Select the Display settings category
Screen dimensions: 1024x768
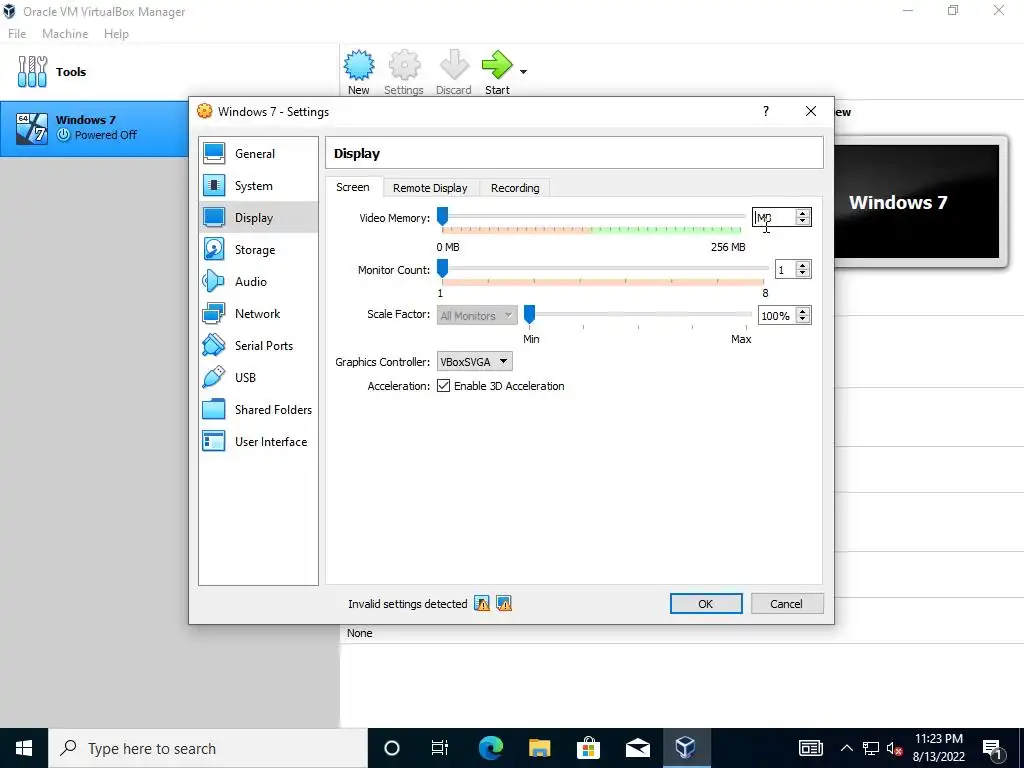[x=258, y=217]
